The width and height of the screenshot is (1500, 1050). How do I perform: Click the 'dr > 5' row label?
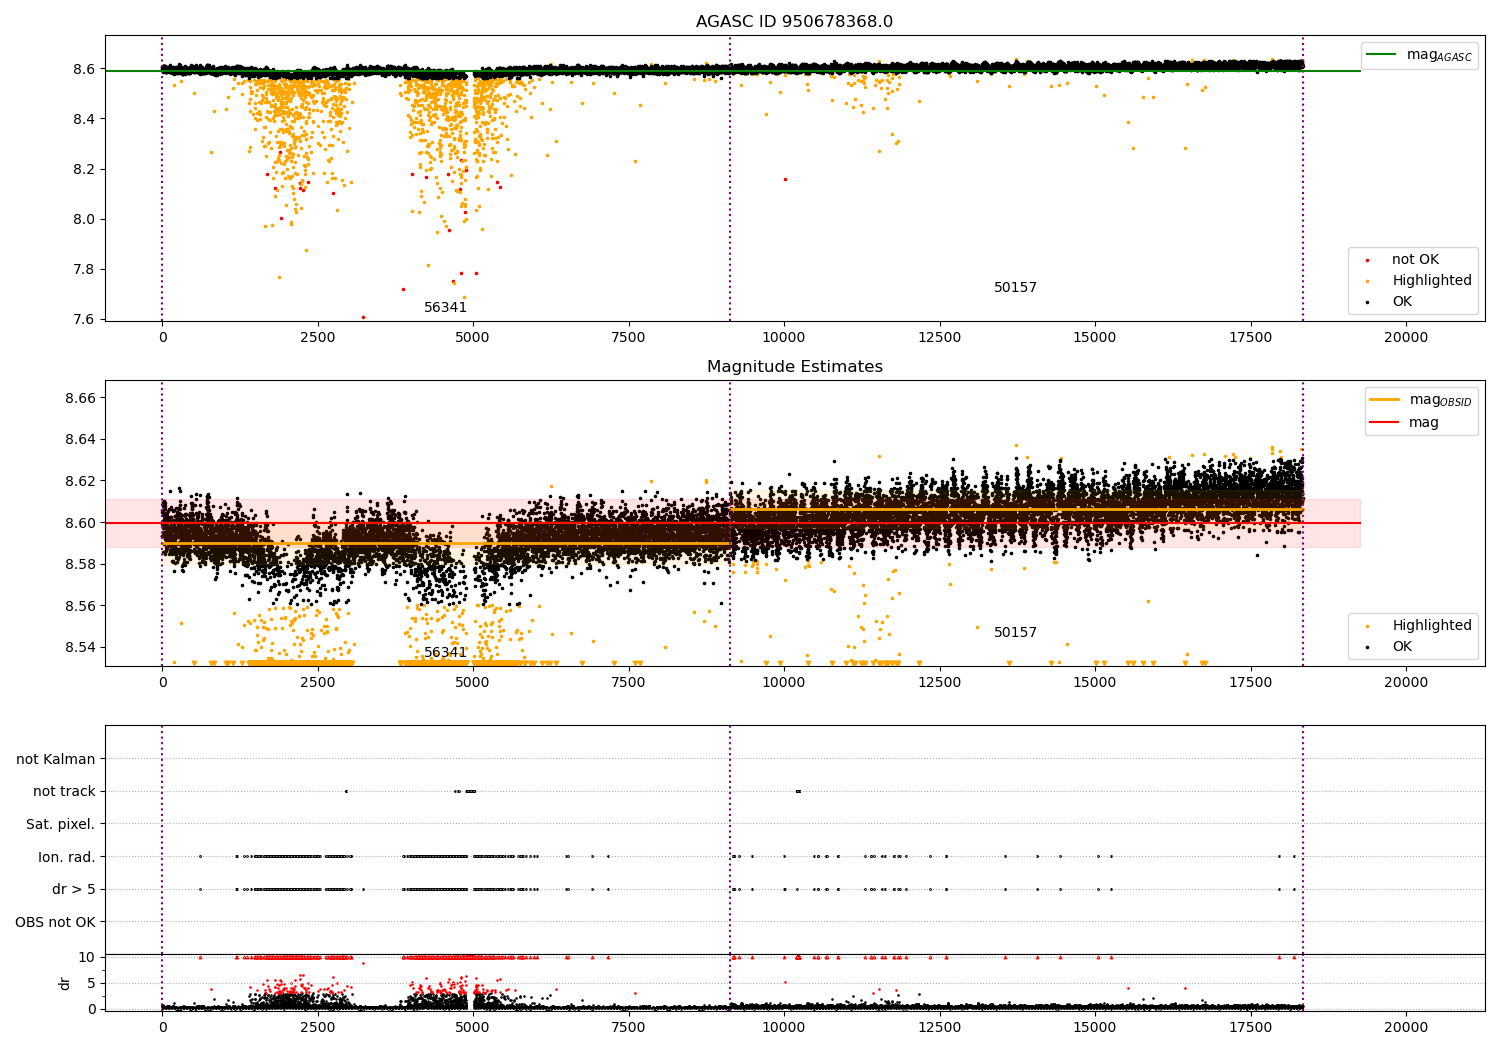point(74,890)
